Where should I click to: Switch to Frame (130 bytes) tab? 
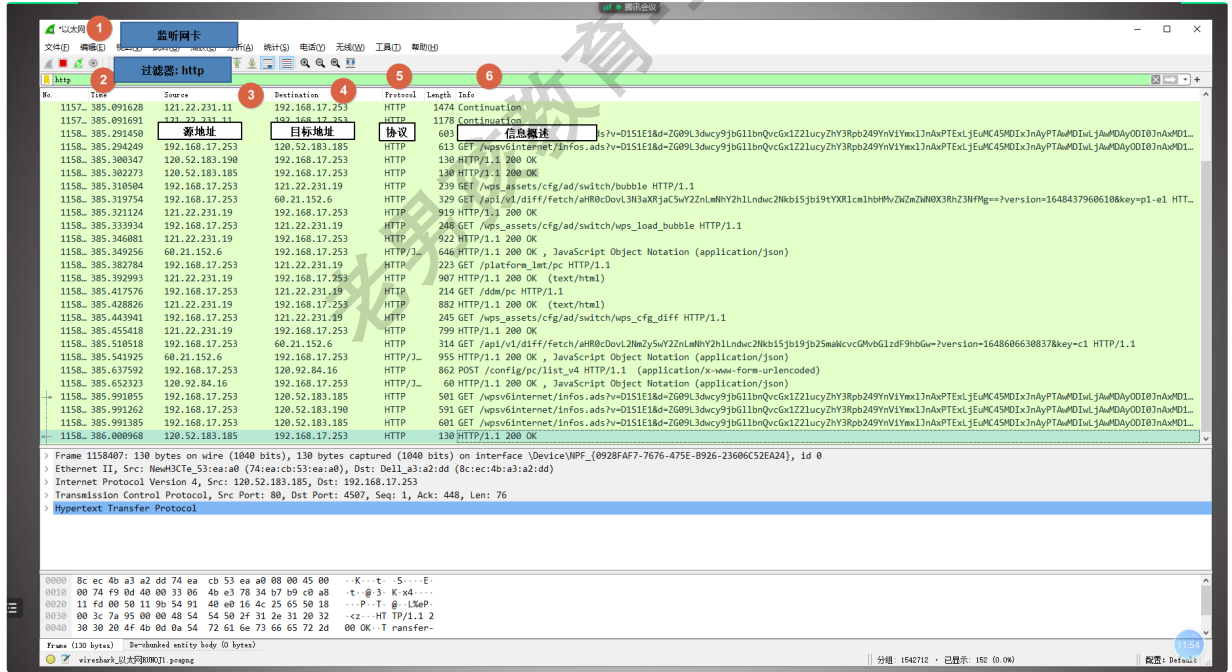click(80, 645)
